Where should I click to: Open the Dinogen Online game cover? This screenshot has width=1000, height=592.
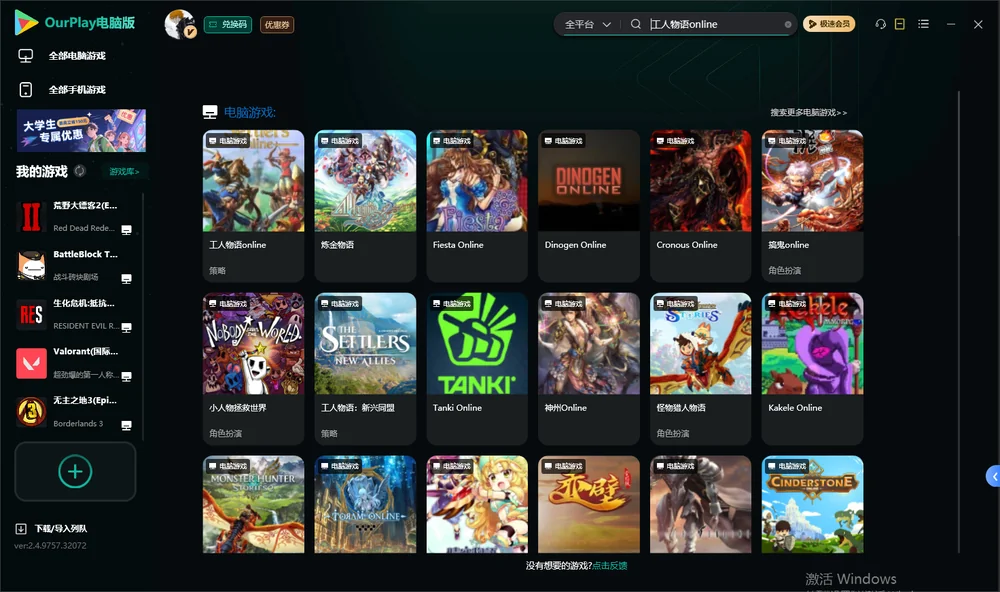pyautogui.click(x=589, y=181)
